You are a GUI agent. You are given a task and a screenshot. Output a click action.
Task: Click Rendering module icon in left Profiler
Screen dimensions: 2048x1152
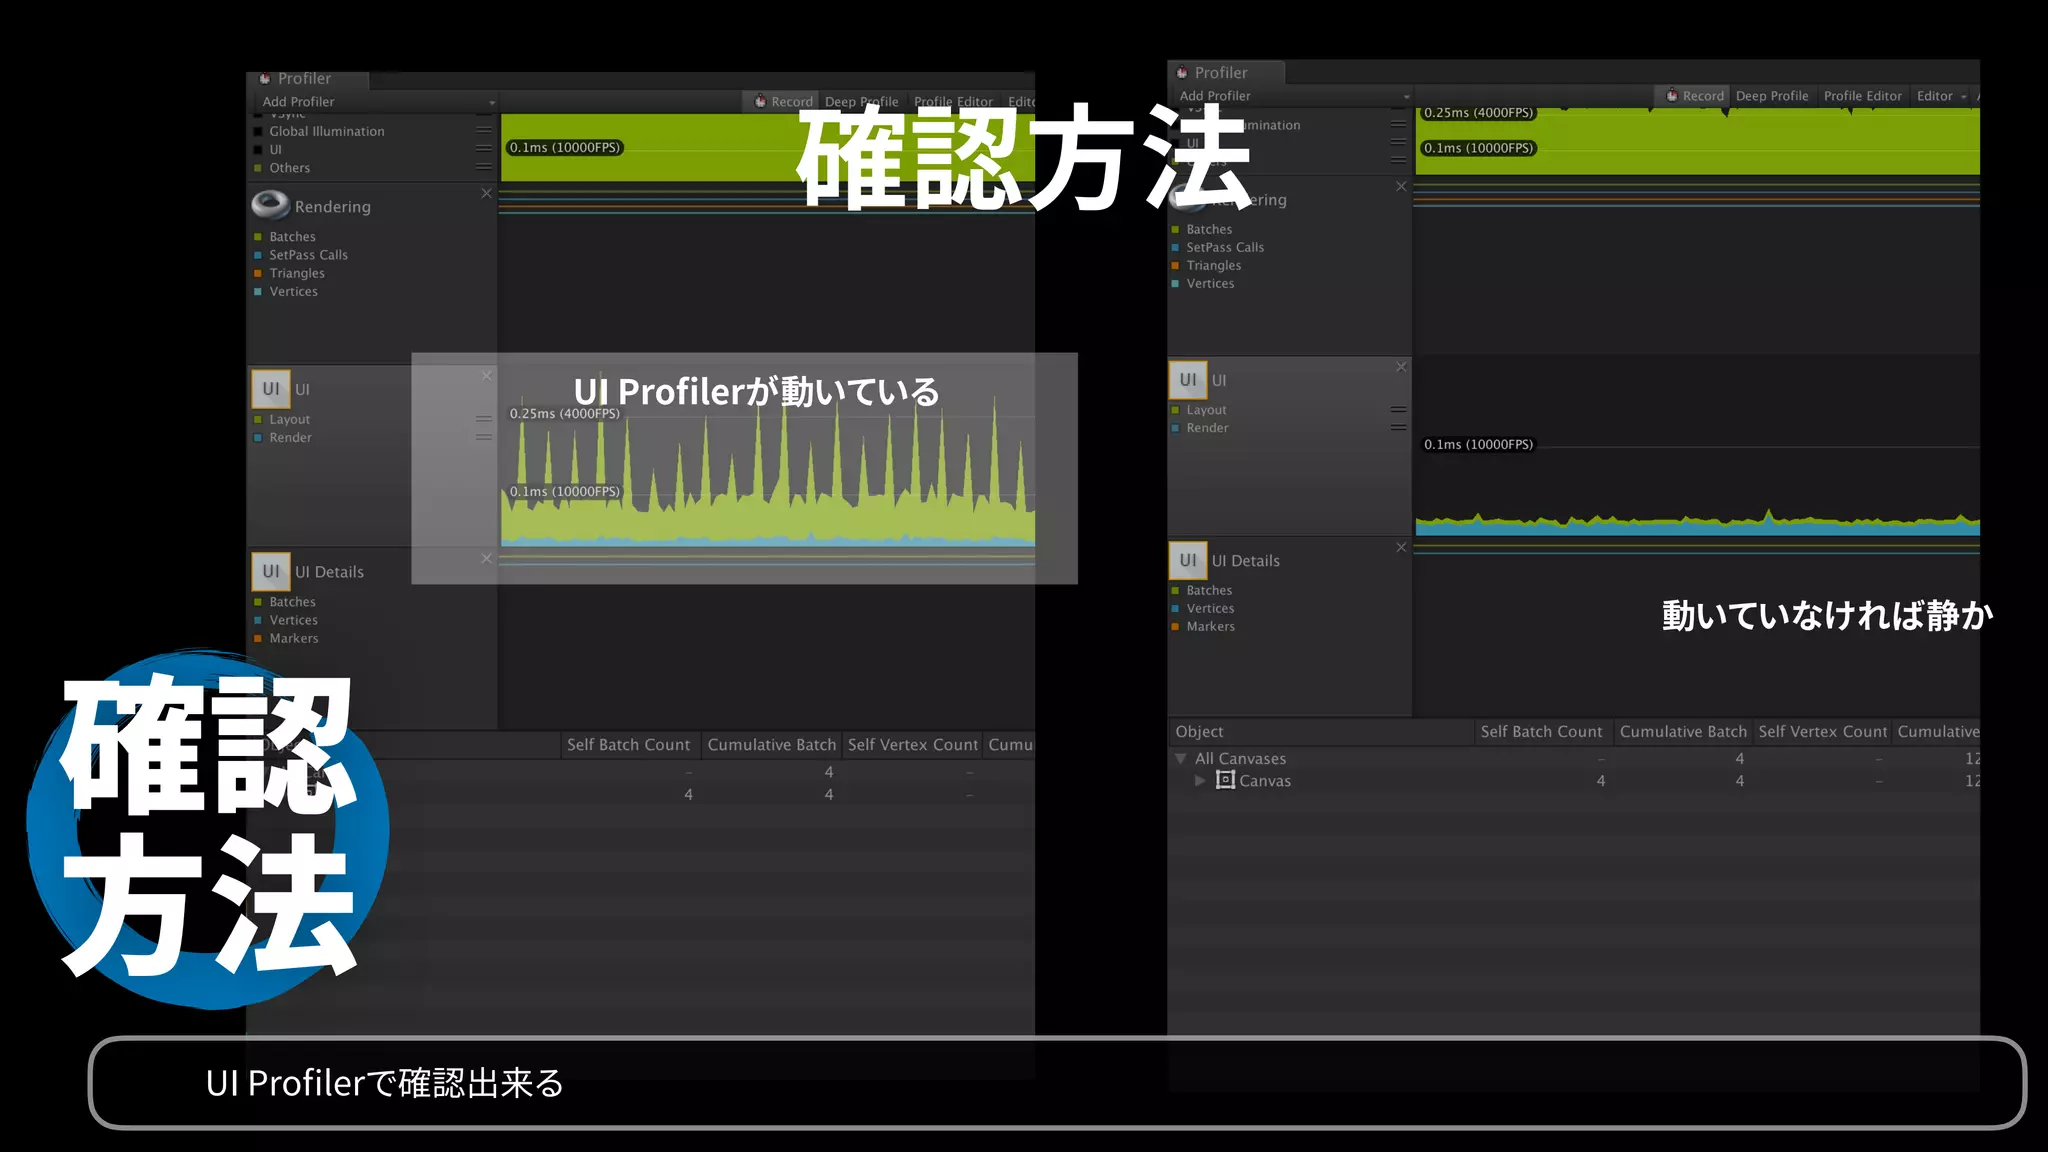[x=270, y=205]
